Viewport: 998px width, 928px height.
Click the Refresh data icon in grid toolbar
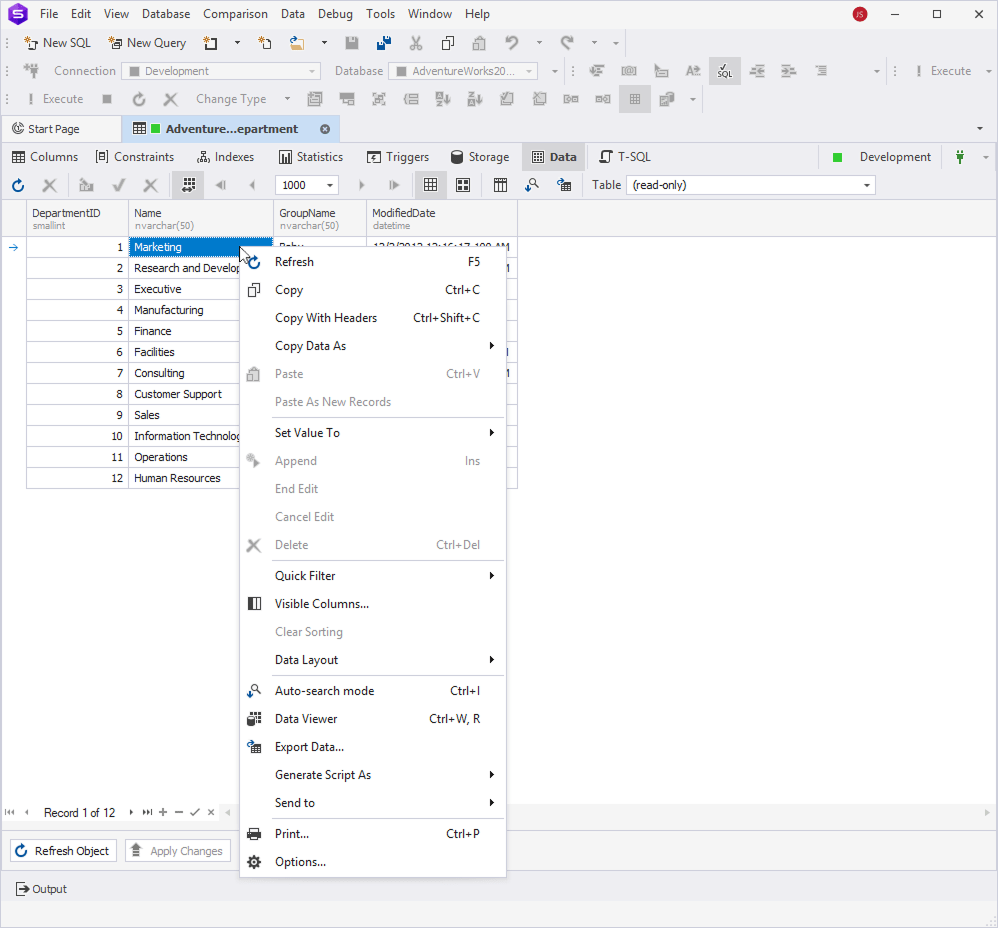coord(18,185)
